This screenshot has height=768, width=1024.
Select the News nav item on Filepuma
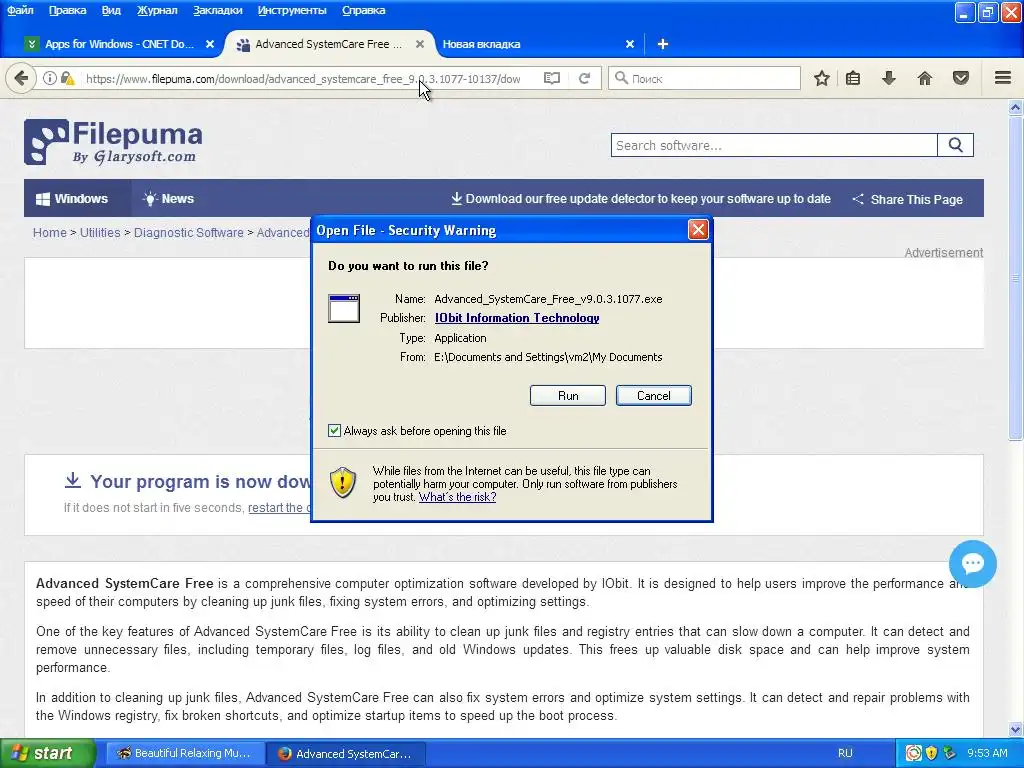pyautogui.click(x=168, y=199)
